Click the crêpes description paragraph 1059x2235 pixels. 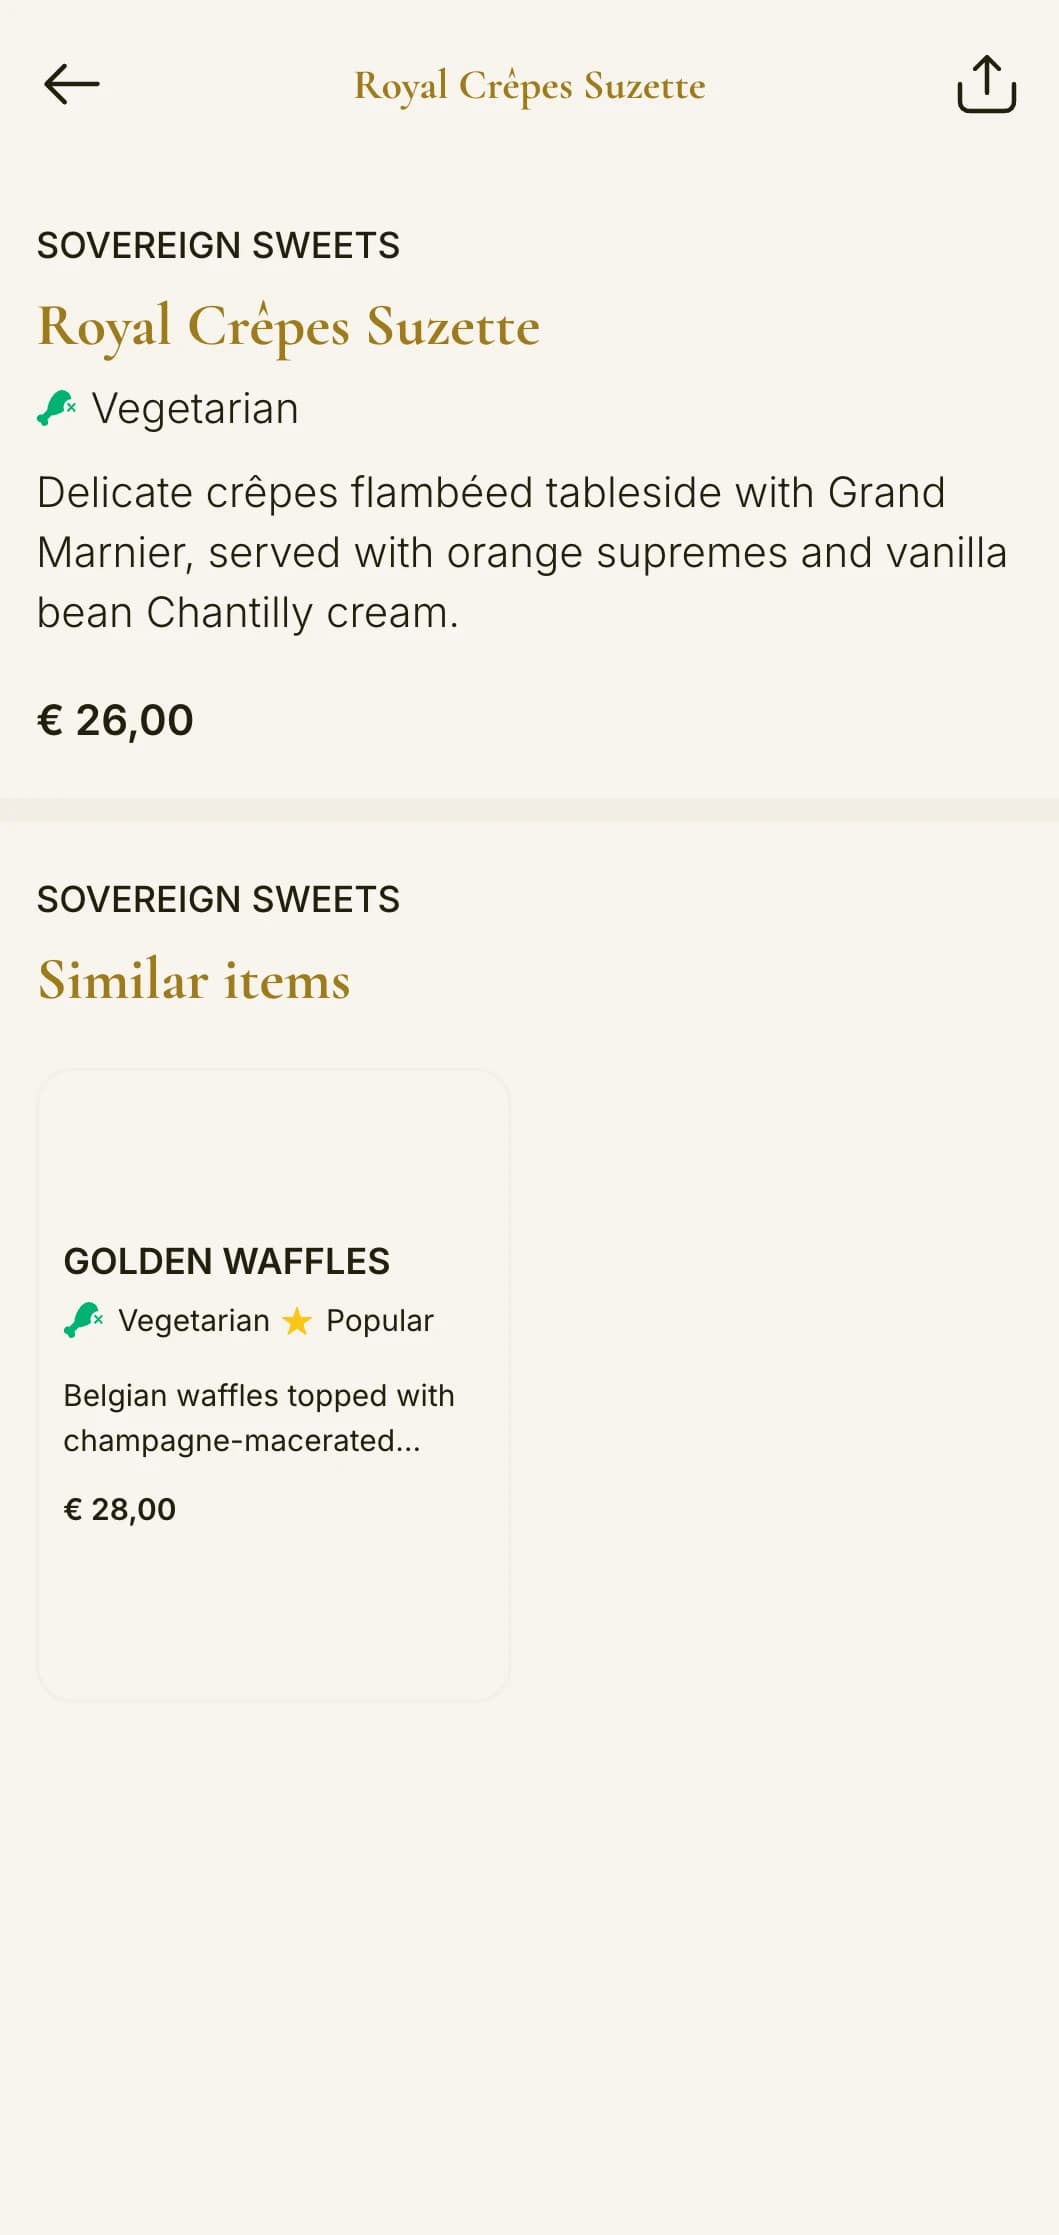(522, 552)
